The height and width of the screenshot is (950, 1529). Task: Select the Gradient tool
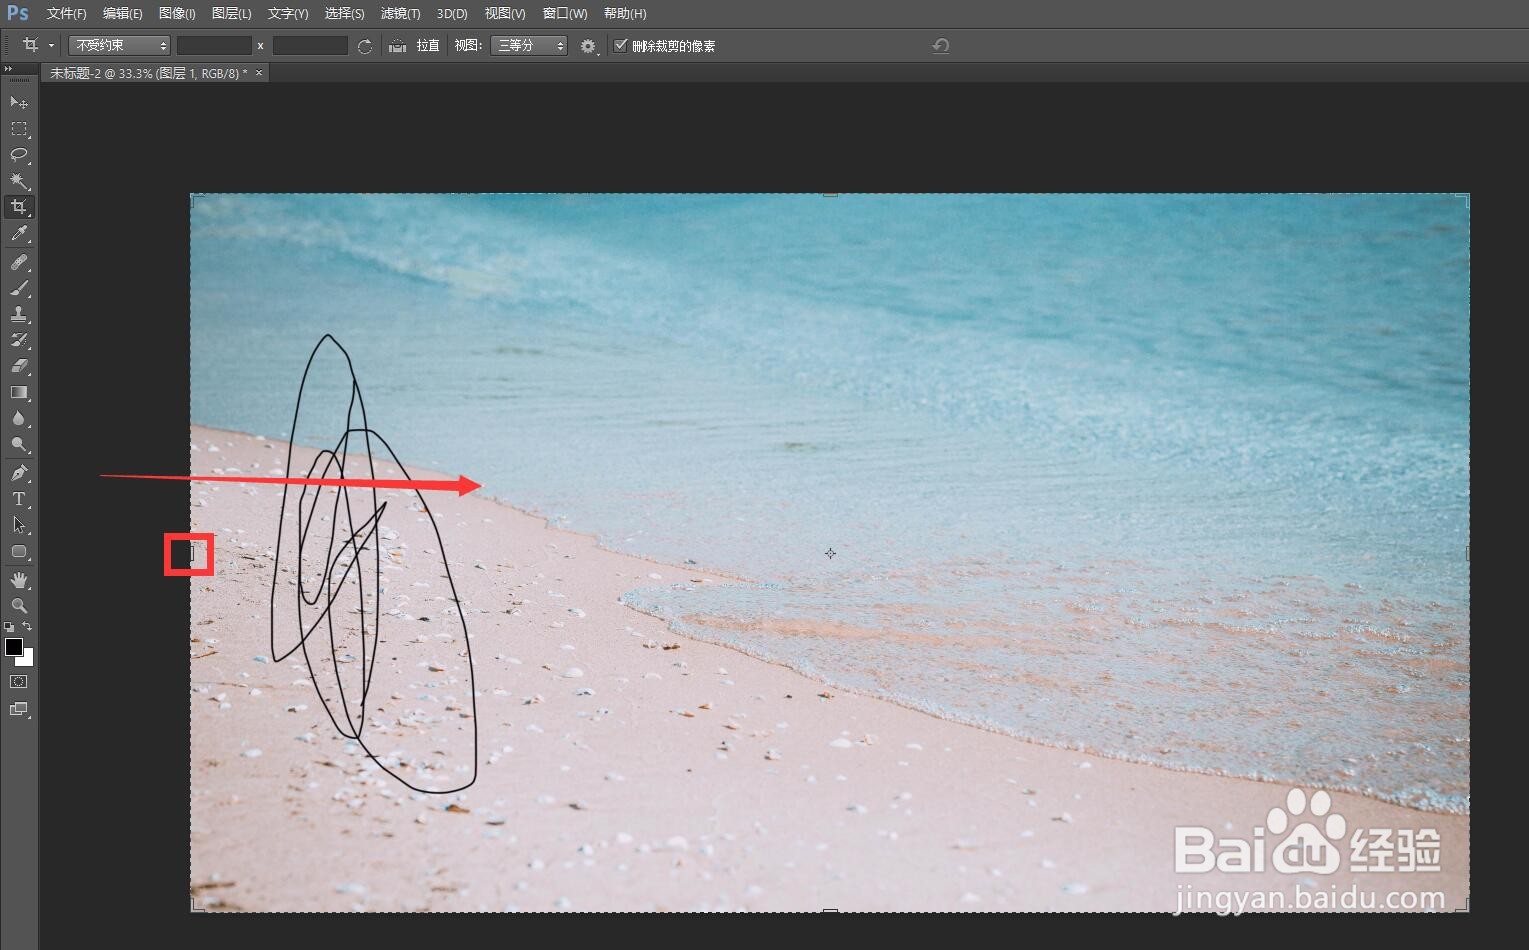click(x=19, y=392)
